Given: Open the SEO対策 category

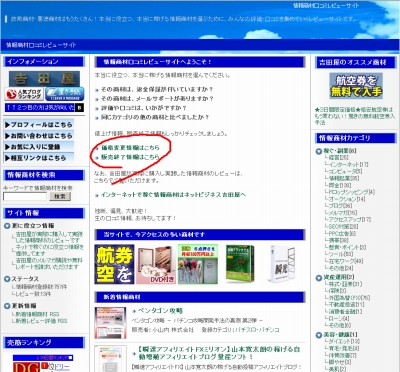Looking at the screenshot, I should tap(343, 227).
